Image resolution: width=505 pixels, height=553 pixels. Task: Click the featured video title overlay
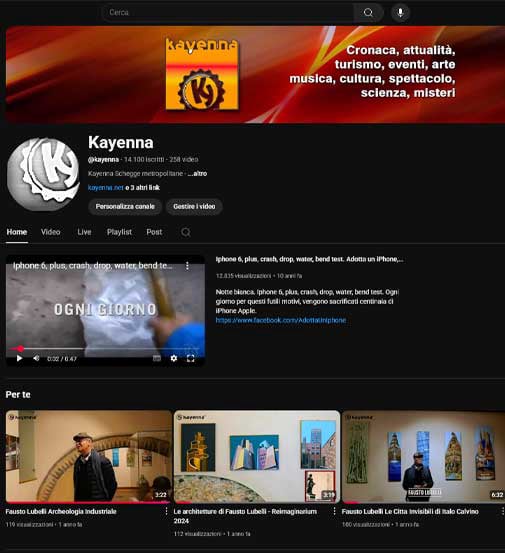coord(93,266)
